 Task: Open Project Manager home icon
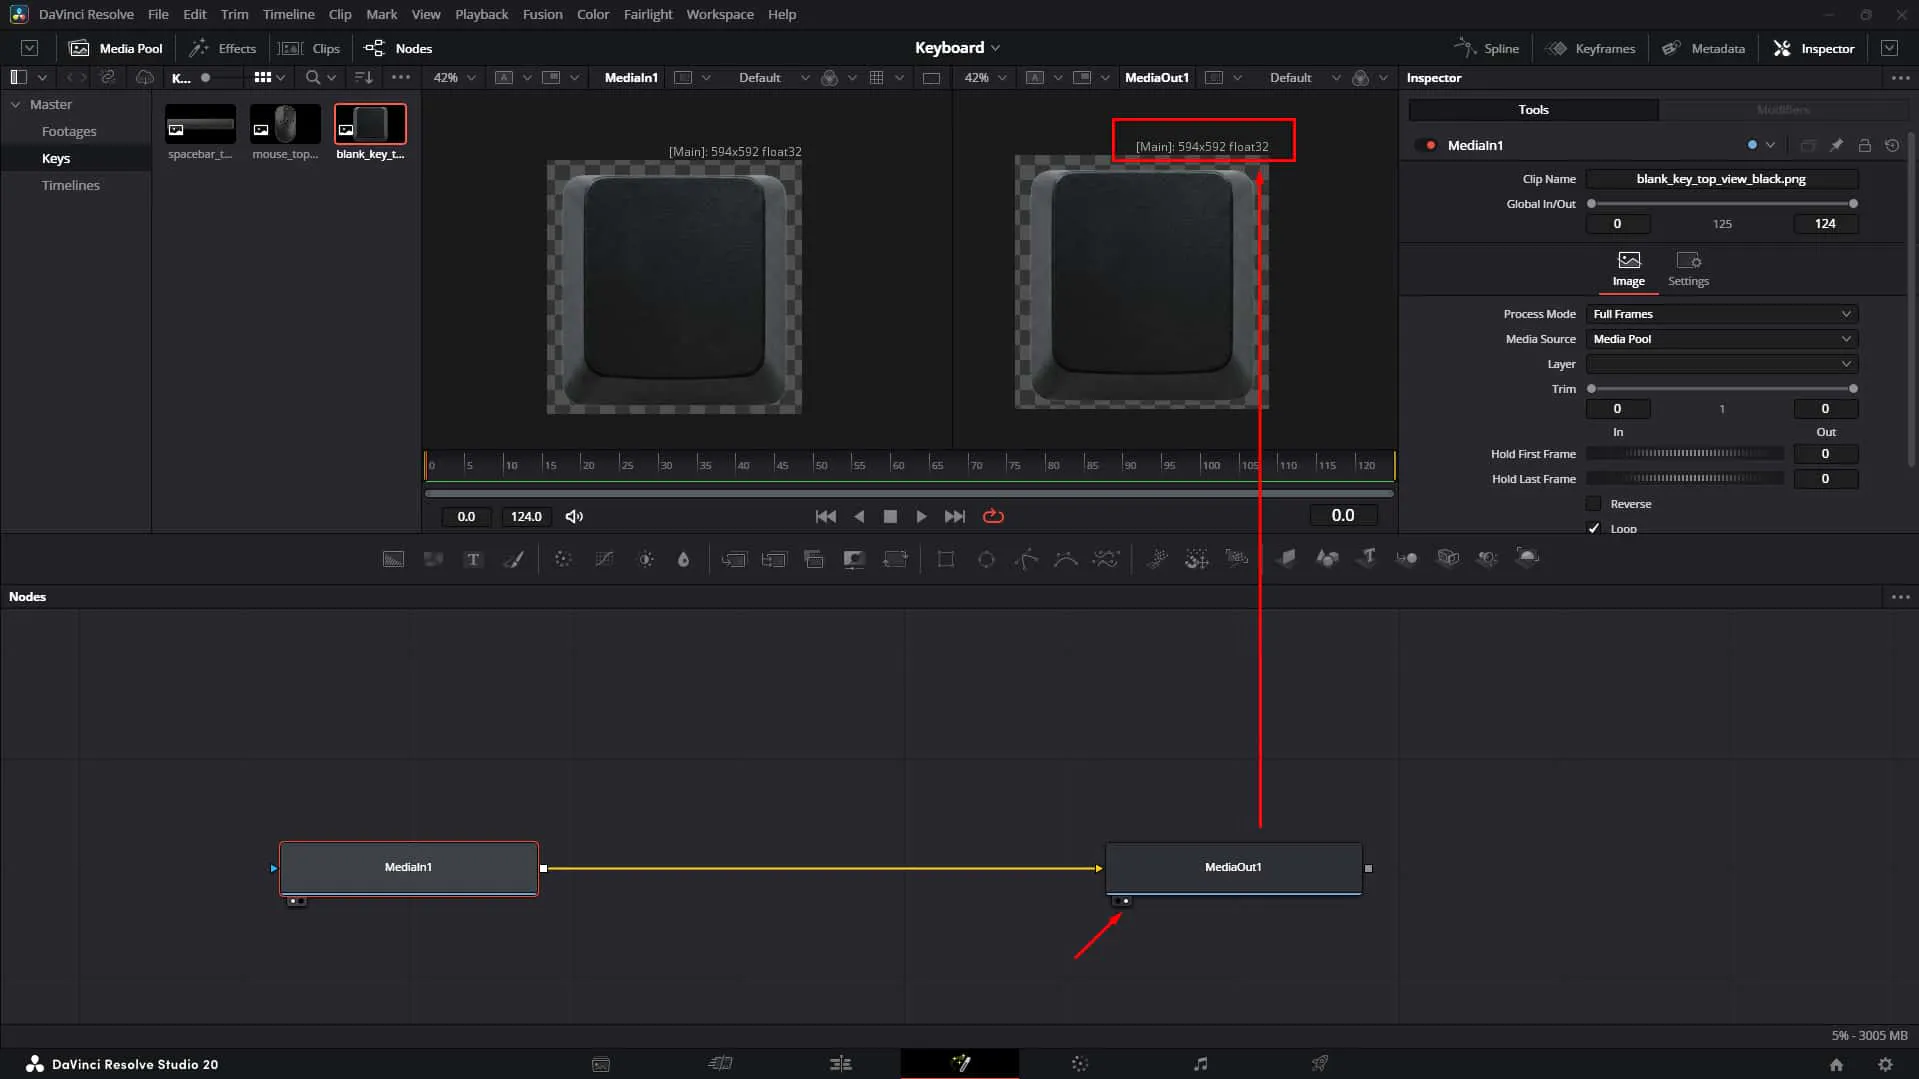[x=1836, y=1065]
